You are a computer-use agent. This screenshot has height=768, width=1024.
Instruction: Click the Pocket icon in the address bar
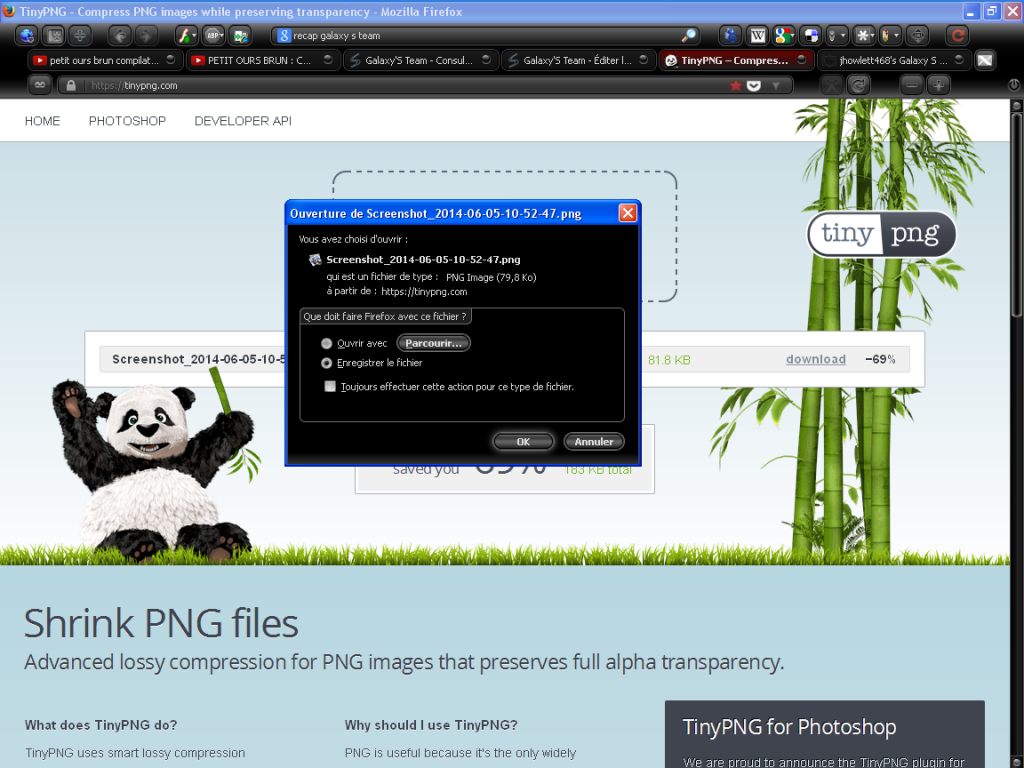coord(754,86)
